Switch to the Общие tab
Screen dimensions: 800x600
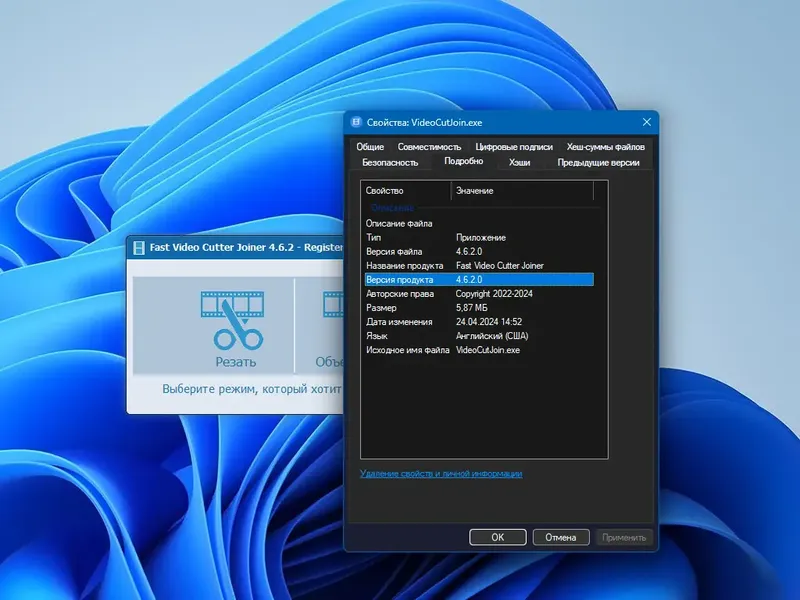coord(370,147)
